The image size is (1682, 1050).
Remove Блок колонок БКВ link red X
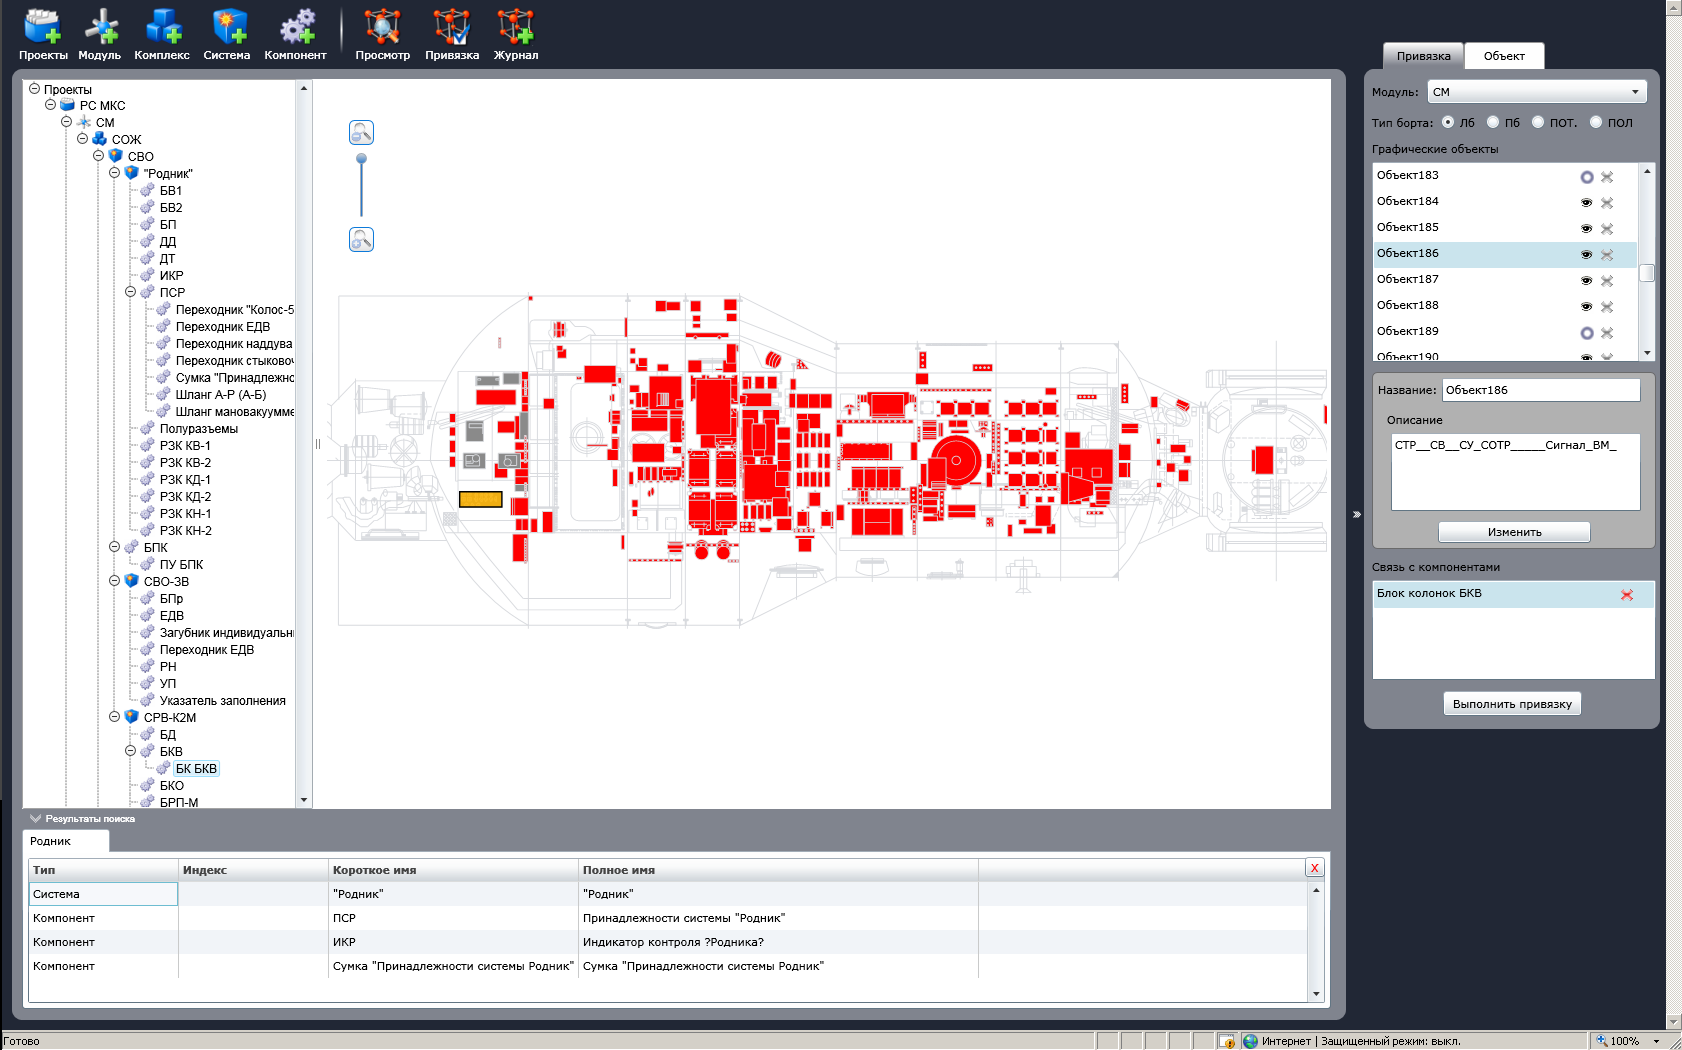click(1627, 595)
